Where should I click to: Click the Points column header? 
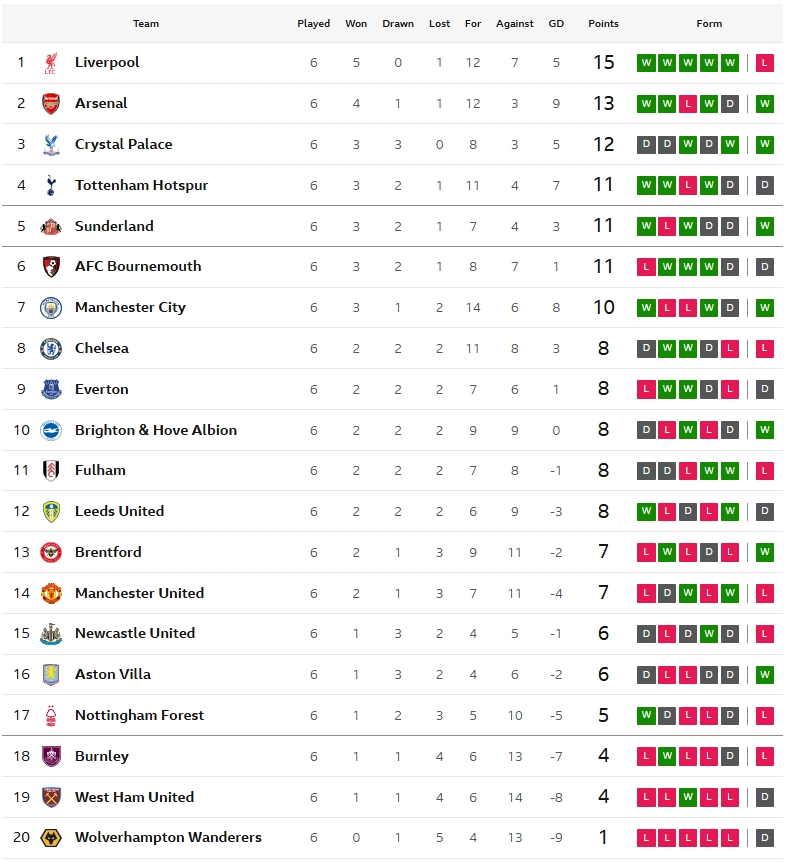[603, 24]
